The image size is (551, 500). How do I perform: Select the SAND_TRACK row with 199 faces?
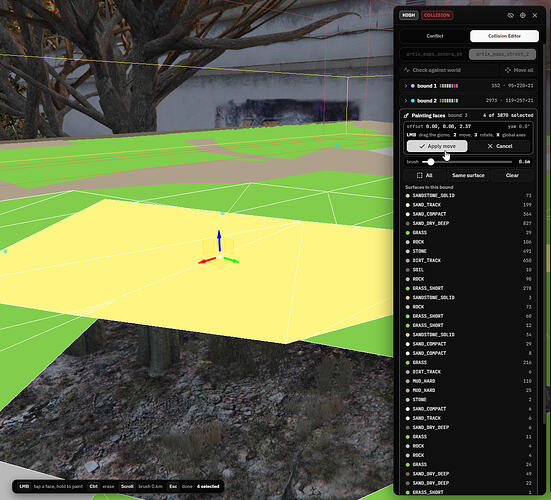468,205
